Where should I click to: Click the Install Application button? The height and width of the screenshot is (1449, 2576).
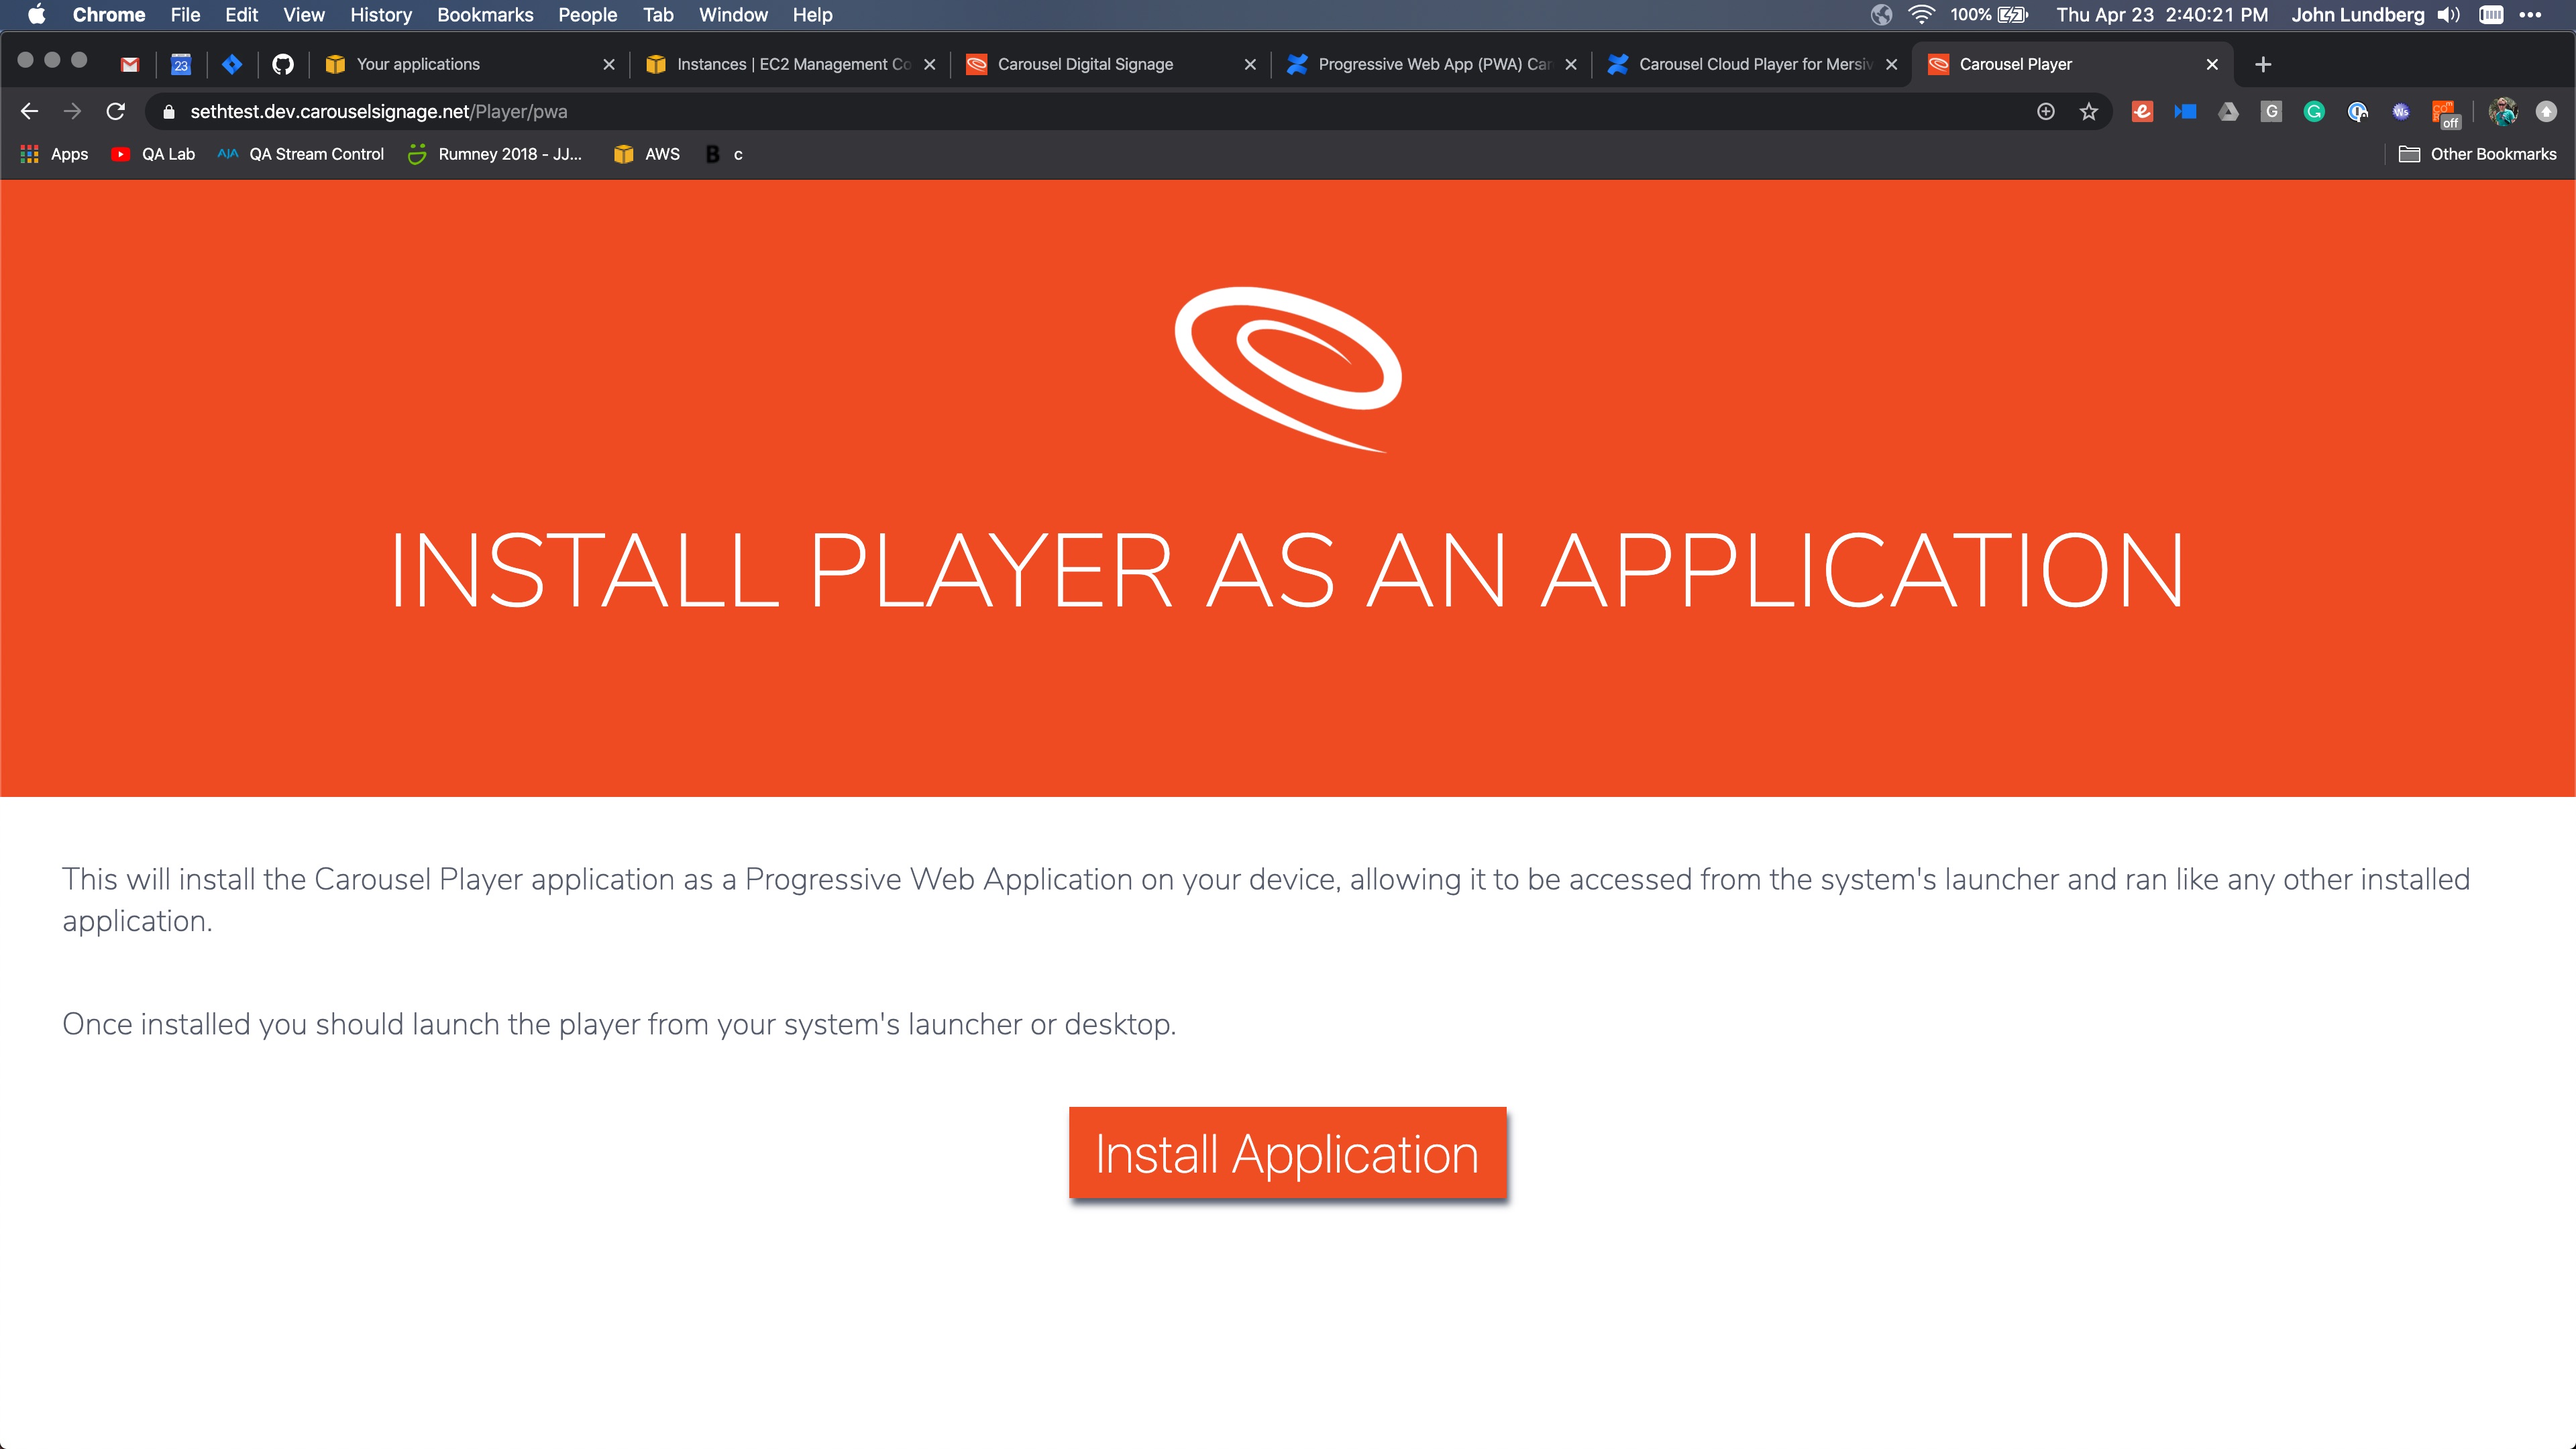click(x=1287, y=1153)
